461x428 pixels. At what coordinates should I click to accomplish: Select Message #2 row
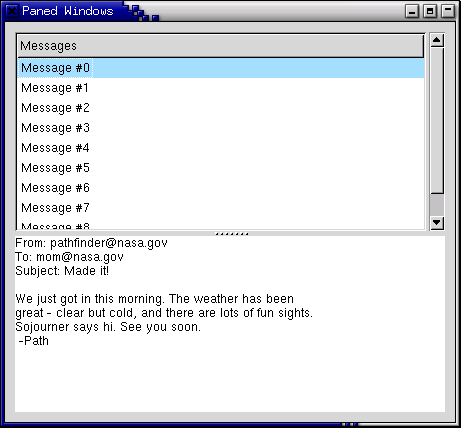(221, 108)
